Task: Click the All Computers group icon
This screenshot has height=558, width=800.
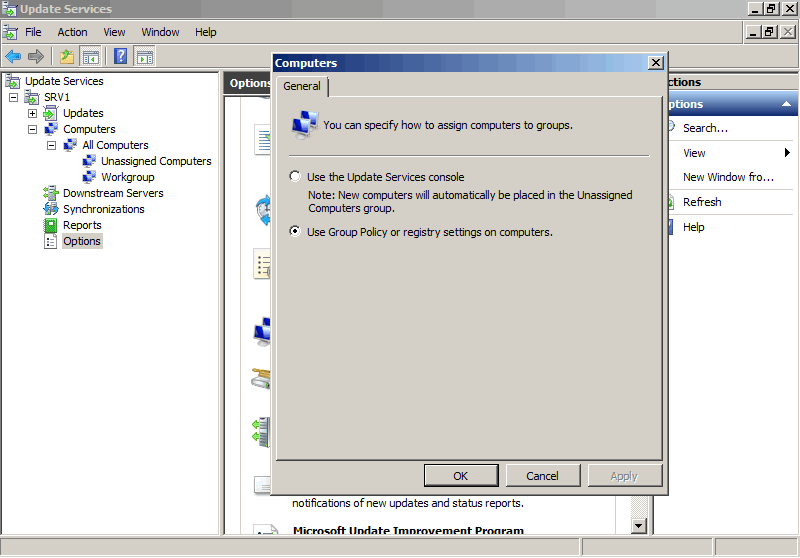Action: [70, 145]
